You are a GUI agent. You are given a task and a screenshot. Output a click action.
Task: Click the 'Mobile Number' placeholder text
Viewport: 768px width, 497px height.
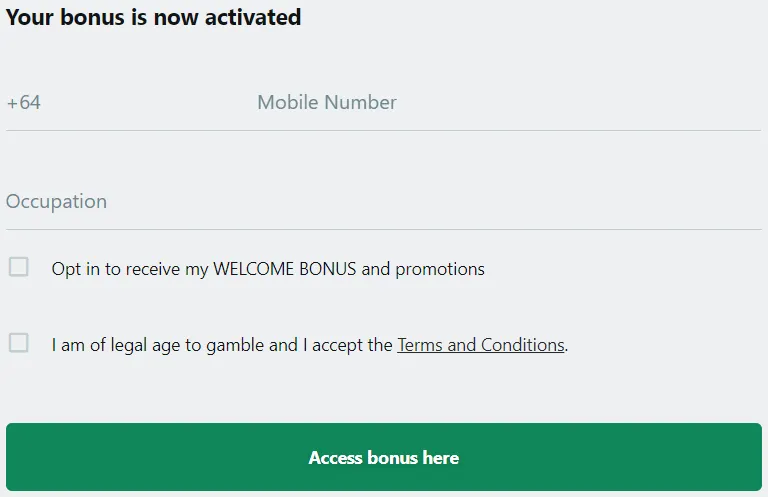point(327,102)
